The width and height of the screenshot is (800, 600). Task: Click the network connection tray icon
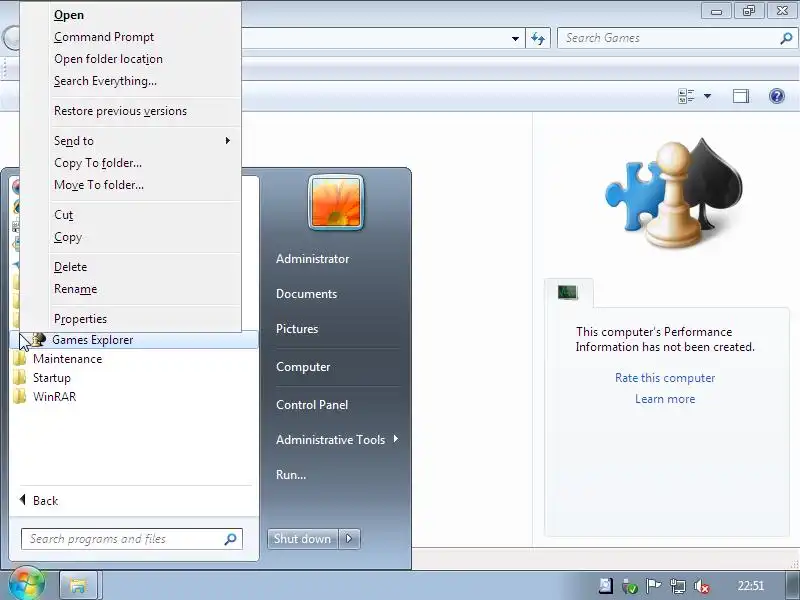[678, 586]
